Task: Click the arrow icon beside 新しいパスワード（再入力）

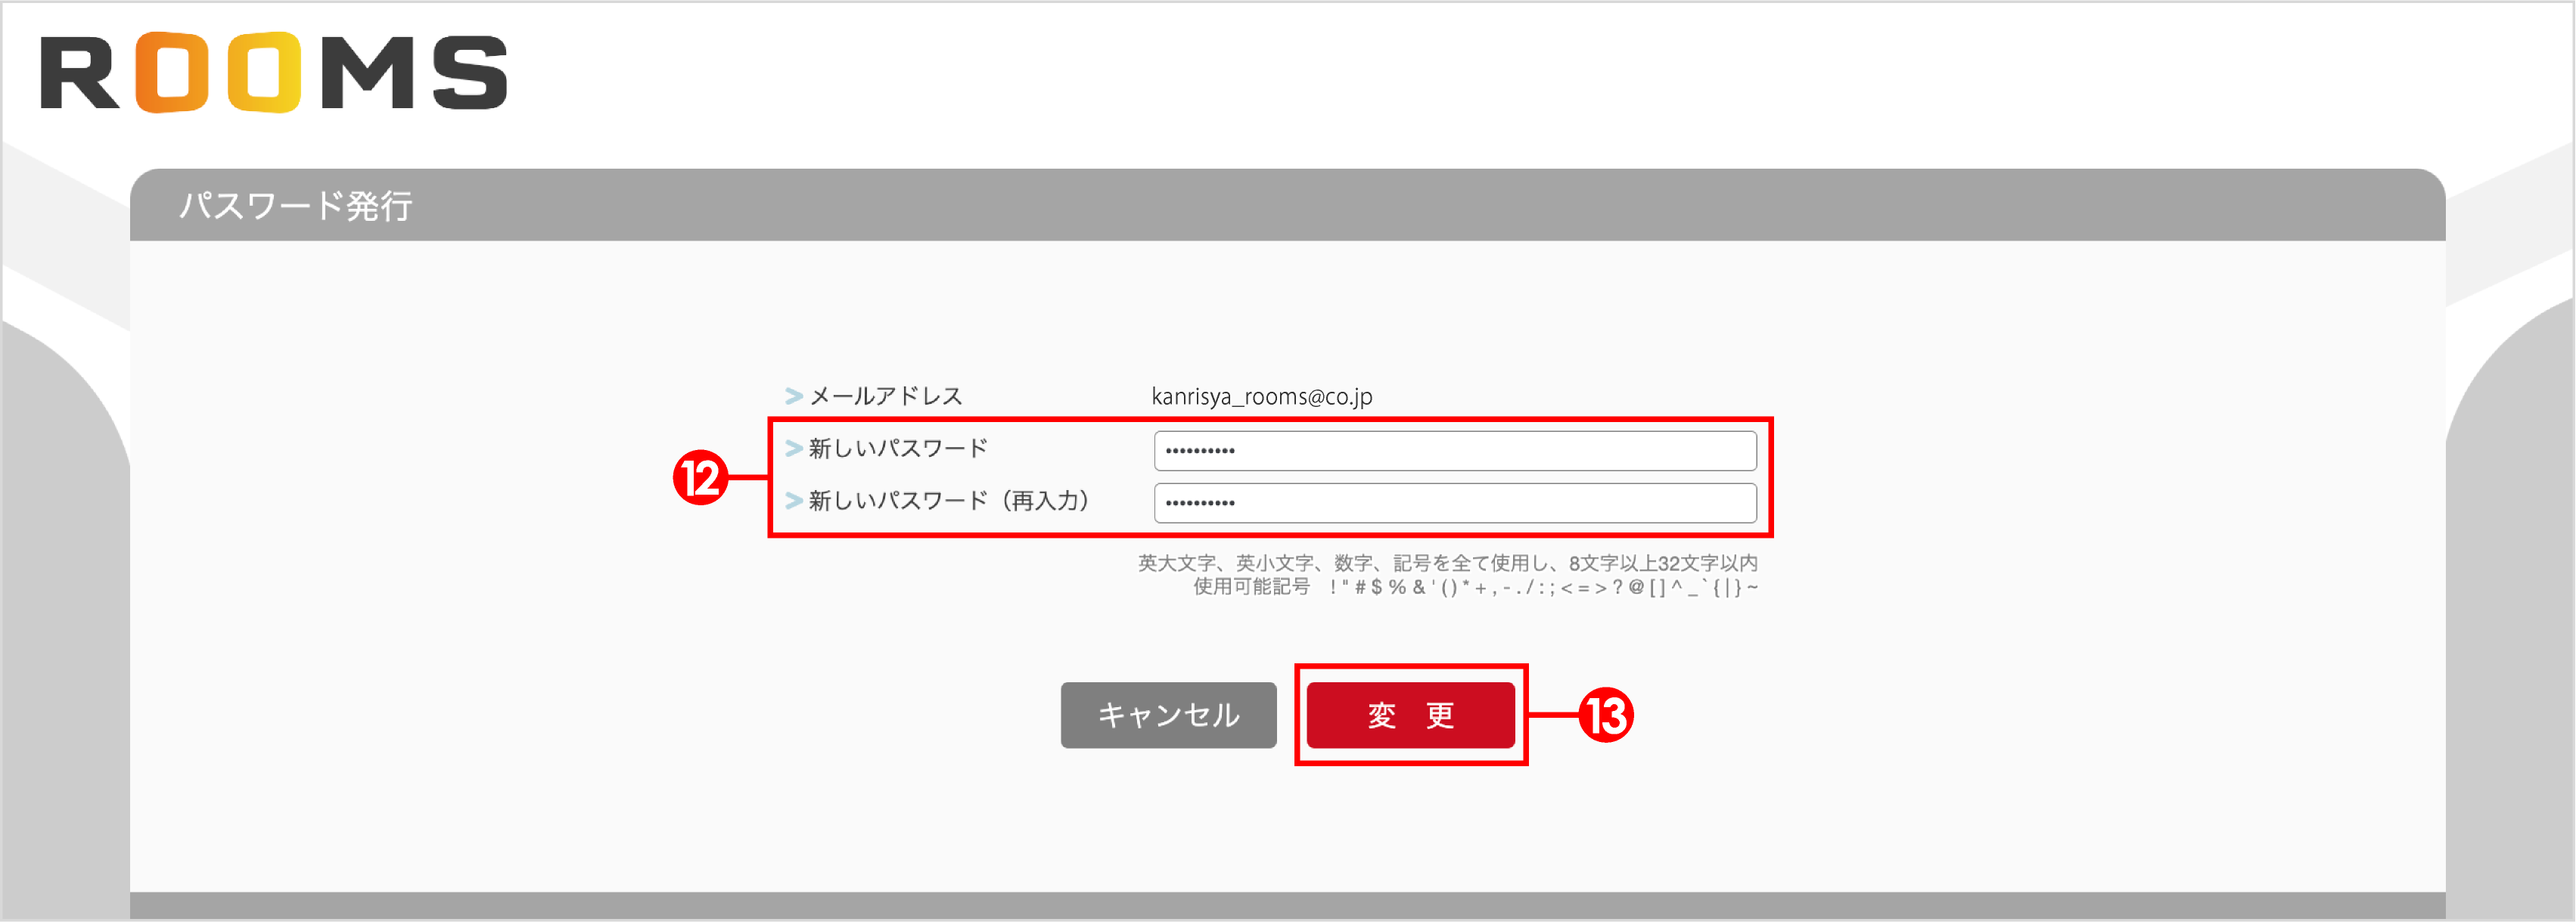Action: tap(794, 502)
